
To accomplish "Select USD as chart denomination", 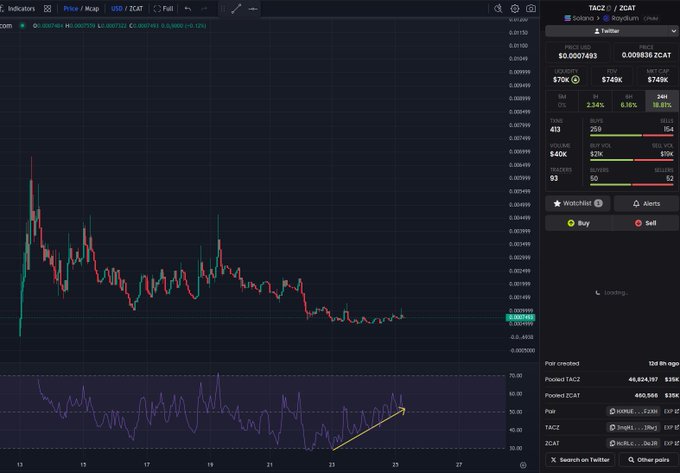I will click(117, 9).
